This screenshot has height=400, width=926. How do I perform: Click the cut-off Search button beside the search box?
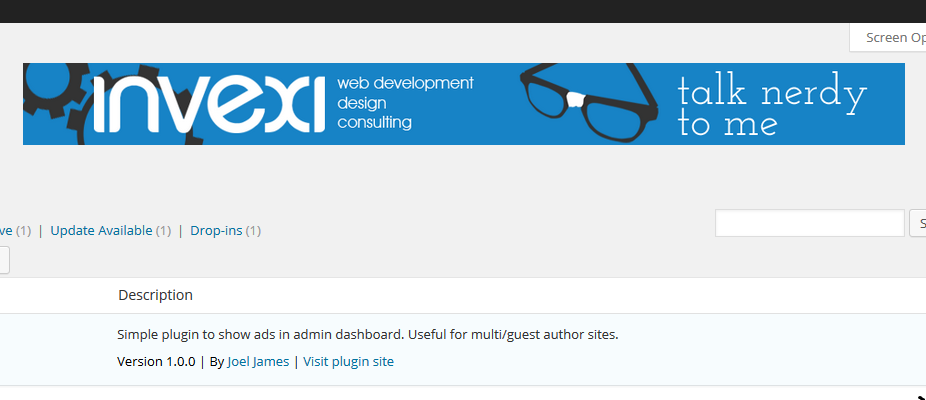point(918,223)
